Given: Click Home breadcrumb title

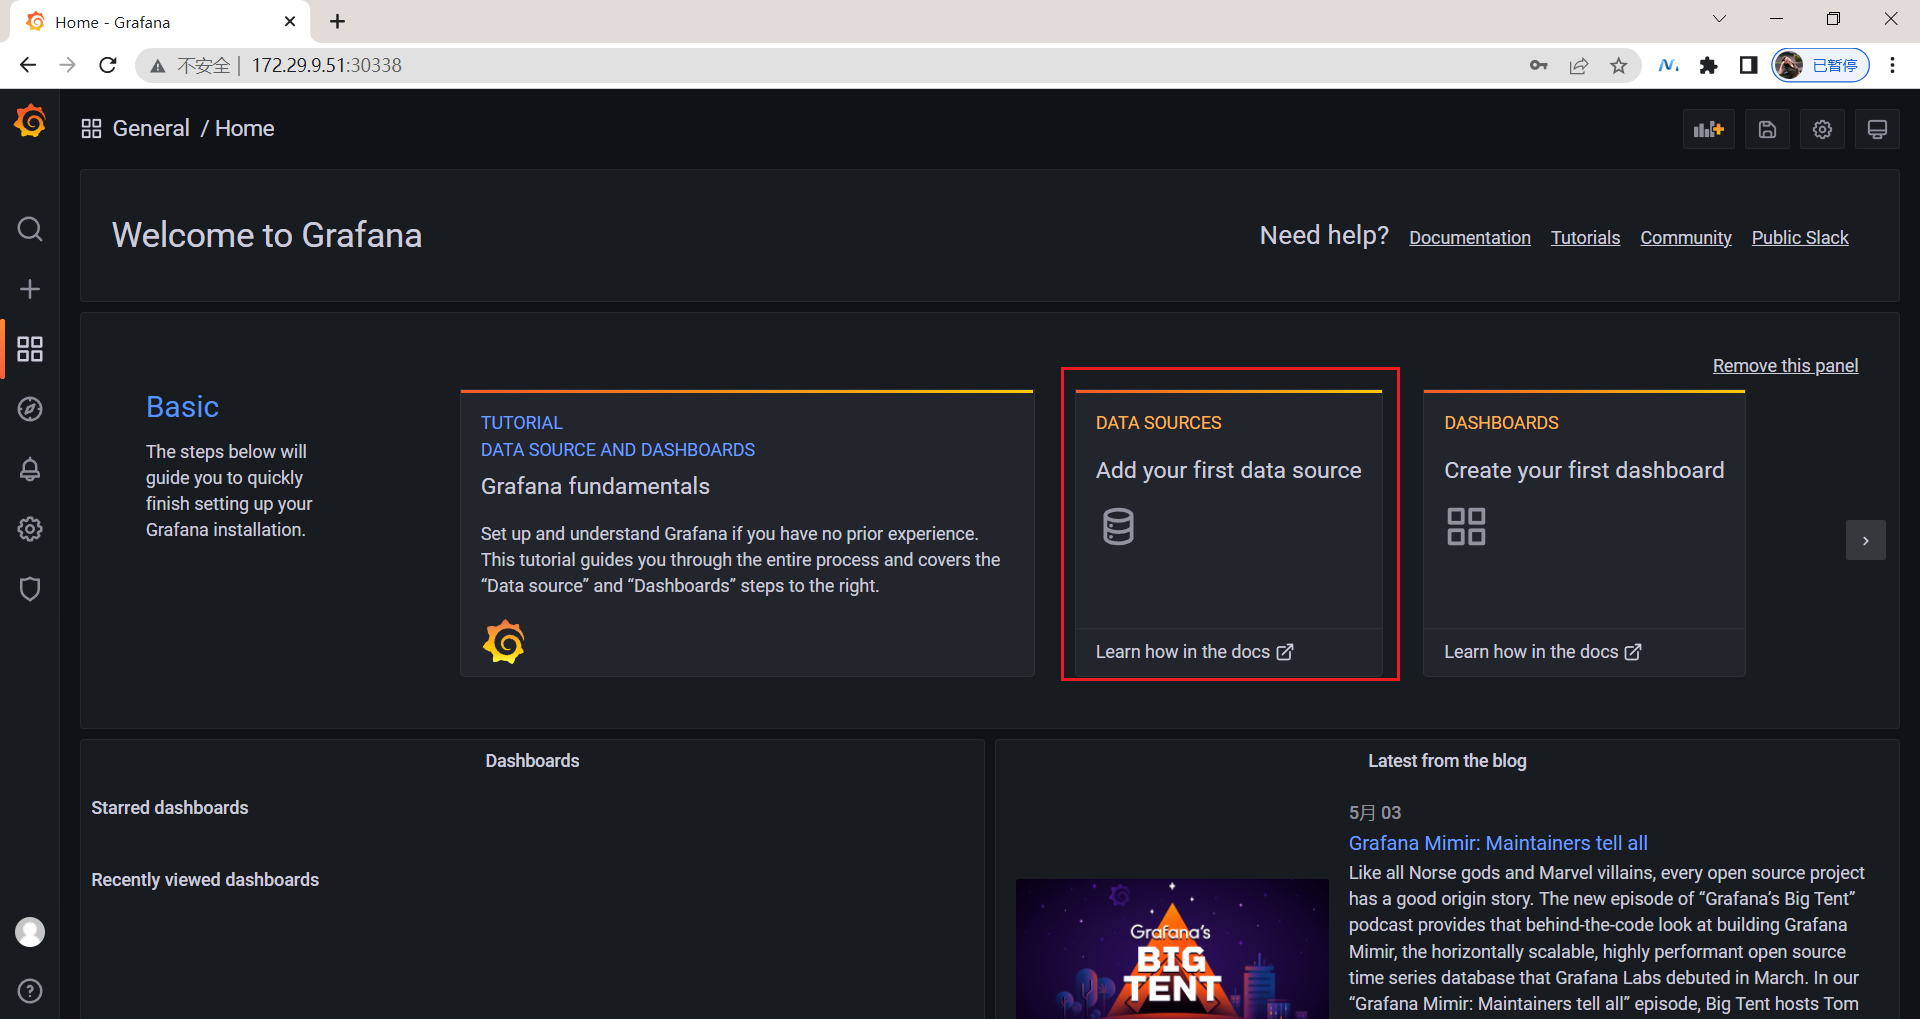Looking at the screenshot, I should tap(244, 128).
